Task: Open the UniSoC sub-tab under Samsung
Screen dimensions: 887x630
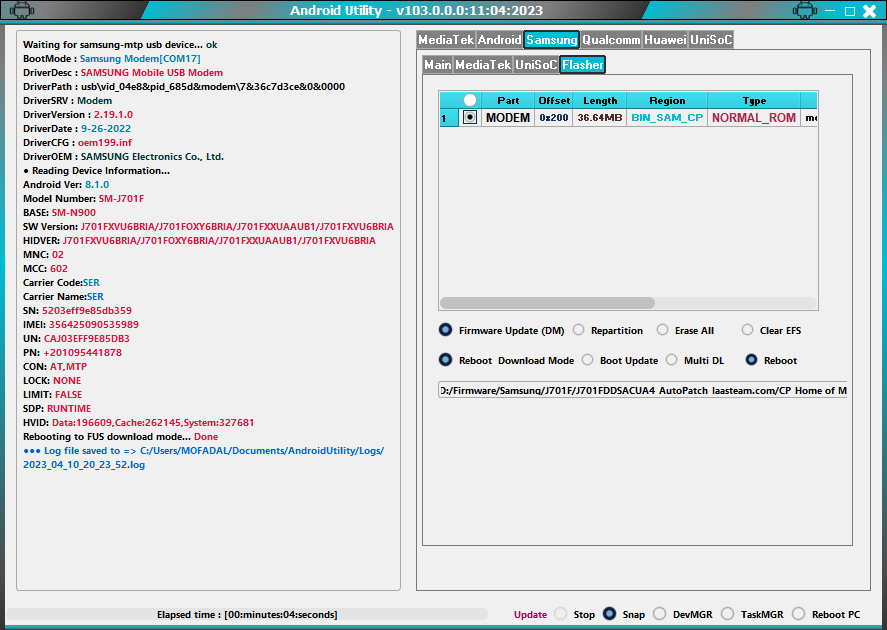Action: [536, 64]
